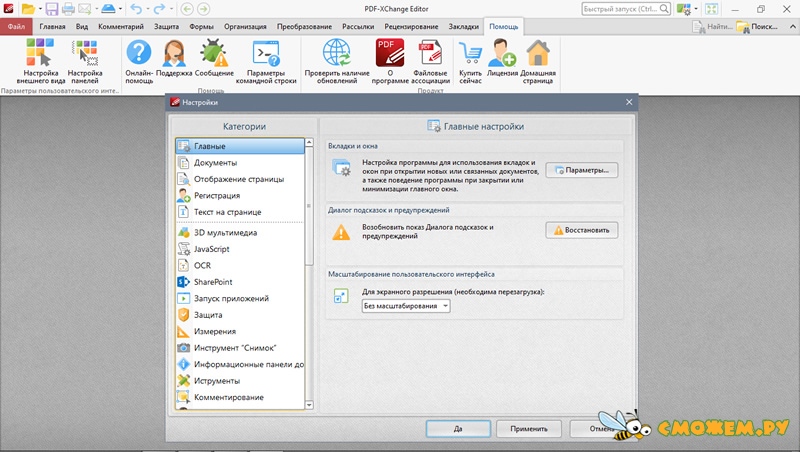Select the 3D мультимедиа category

[x=240, y=233]
